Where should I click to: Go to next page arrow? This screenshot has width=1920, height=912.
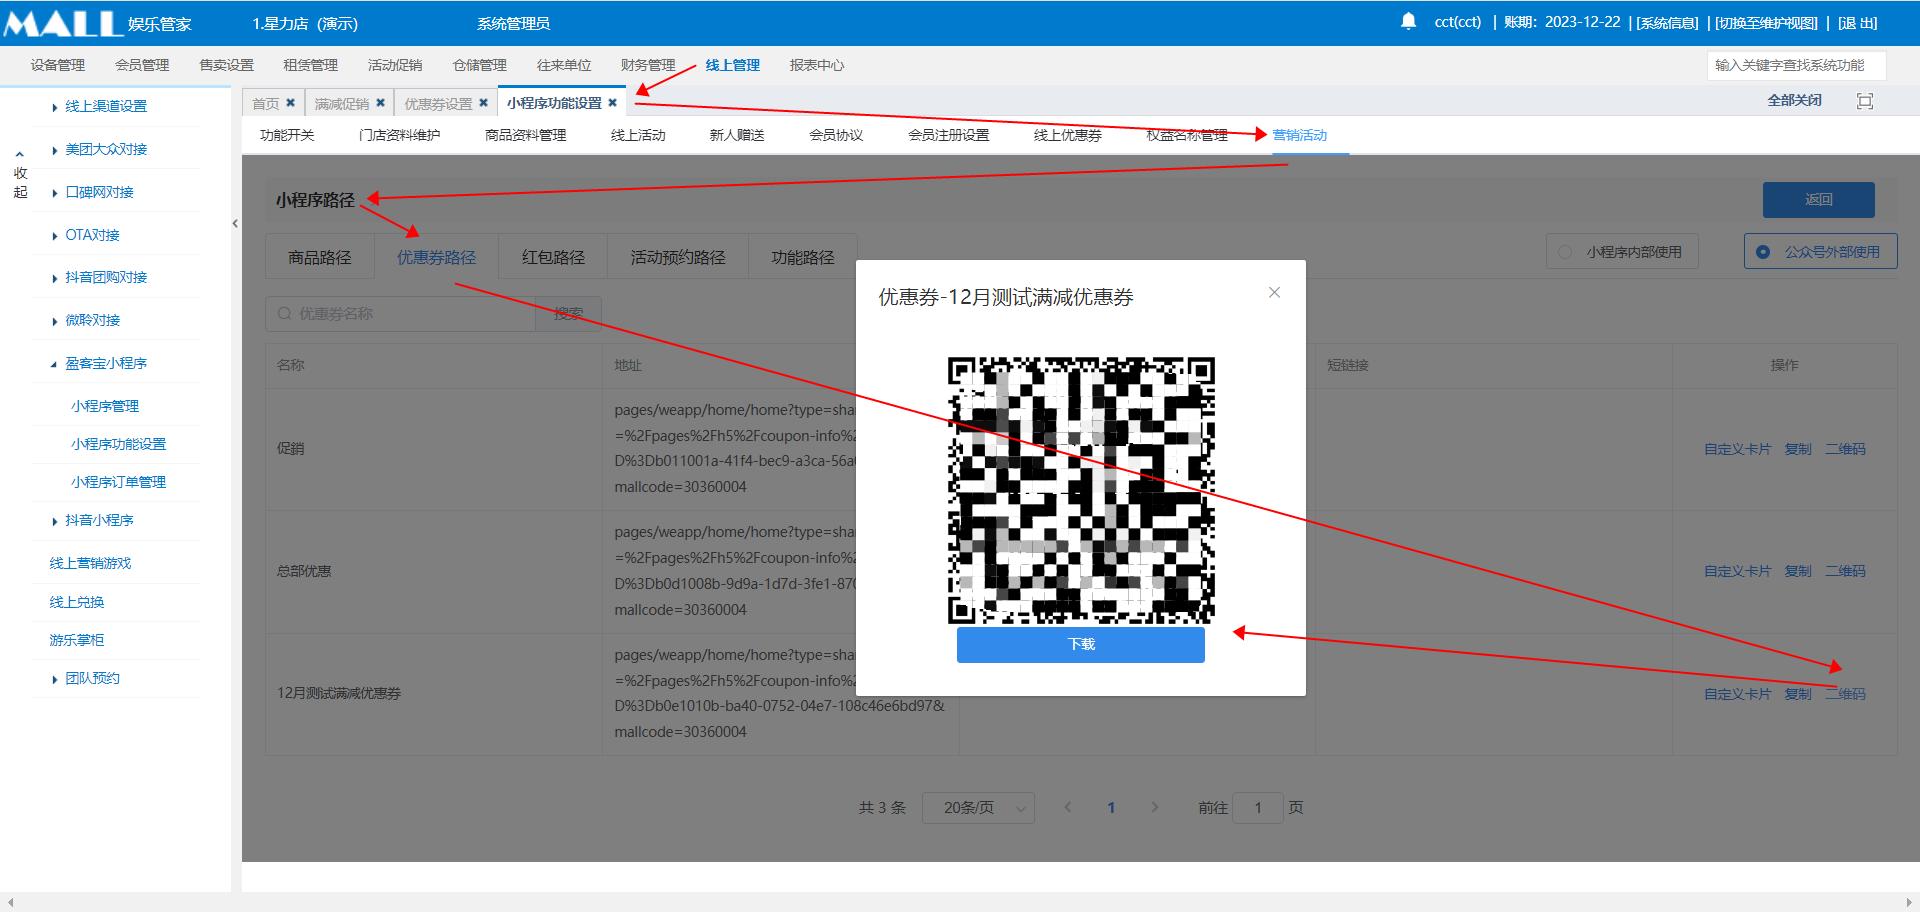pos(1155,807)
